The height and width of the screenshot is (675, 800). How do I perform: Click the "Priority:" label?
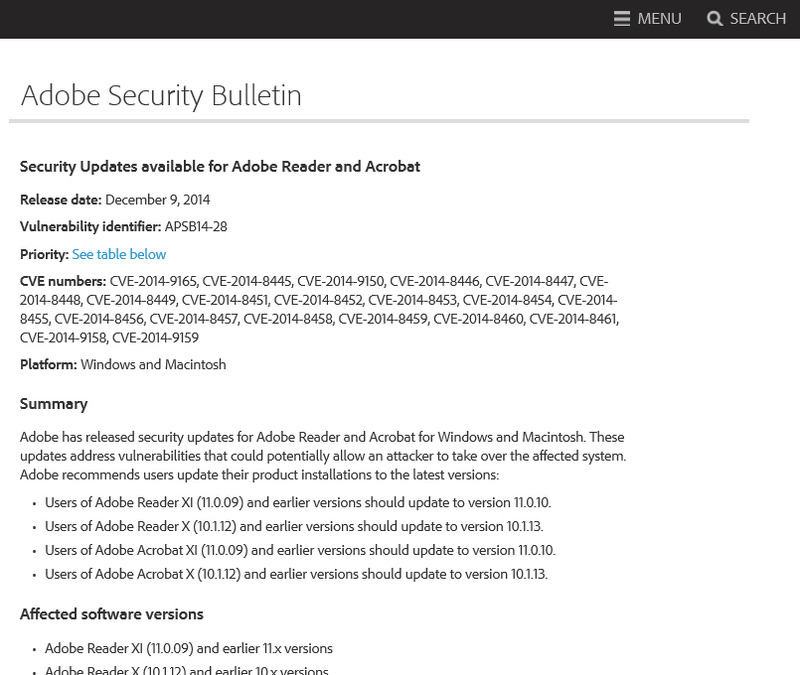(44, 255)
